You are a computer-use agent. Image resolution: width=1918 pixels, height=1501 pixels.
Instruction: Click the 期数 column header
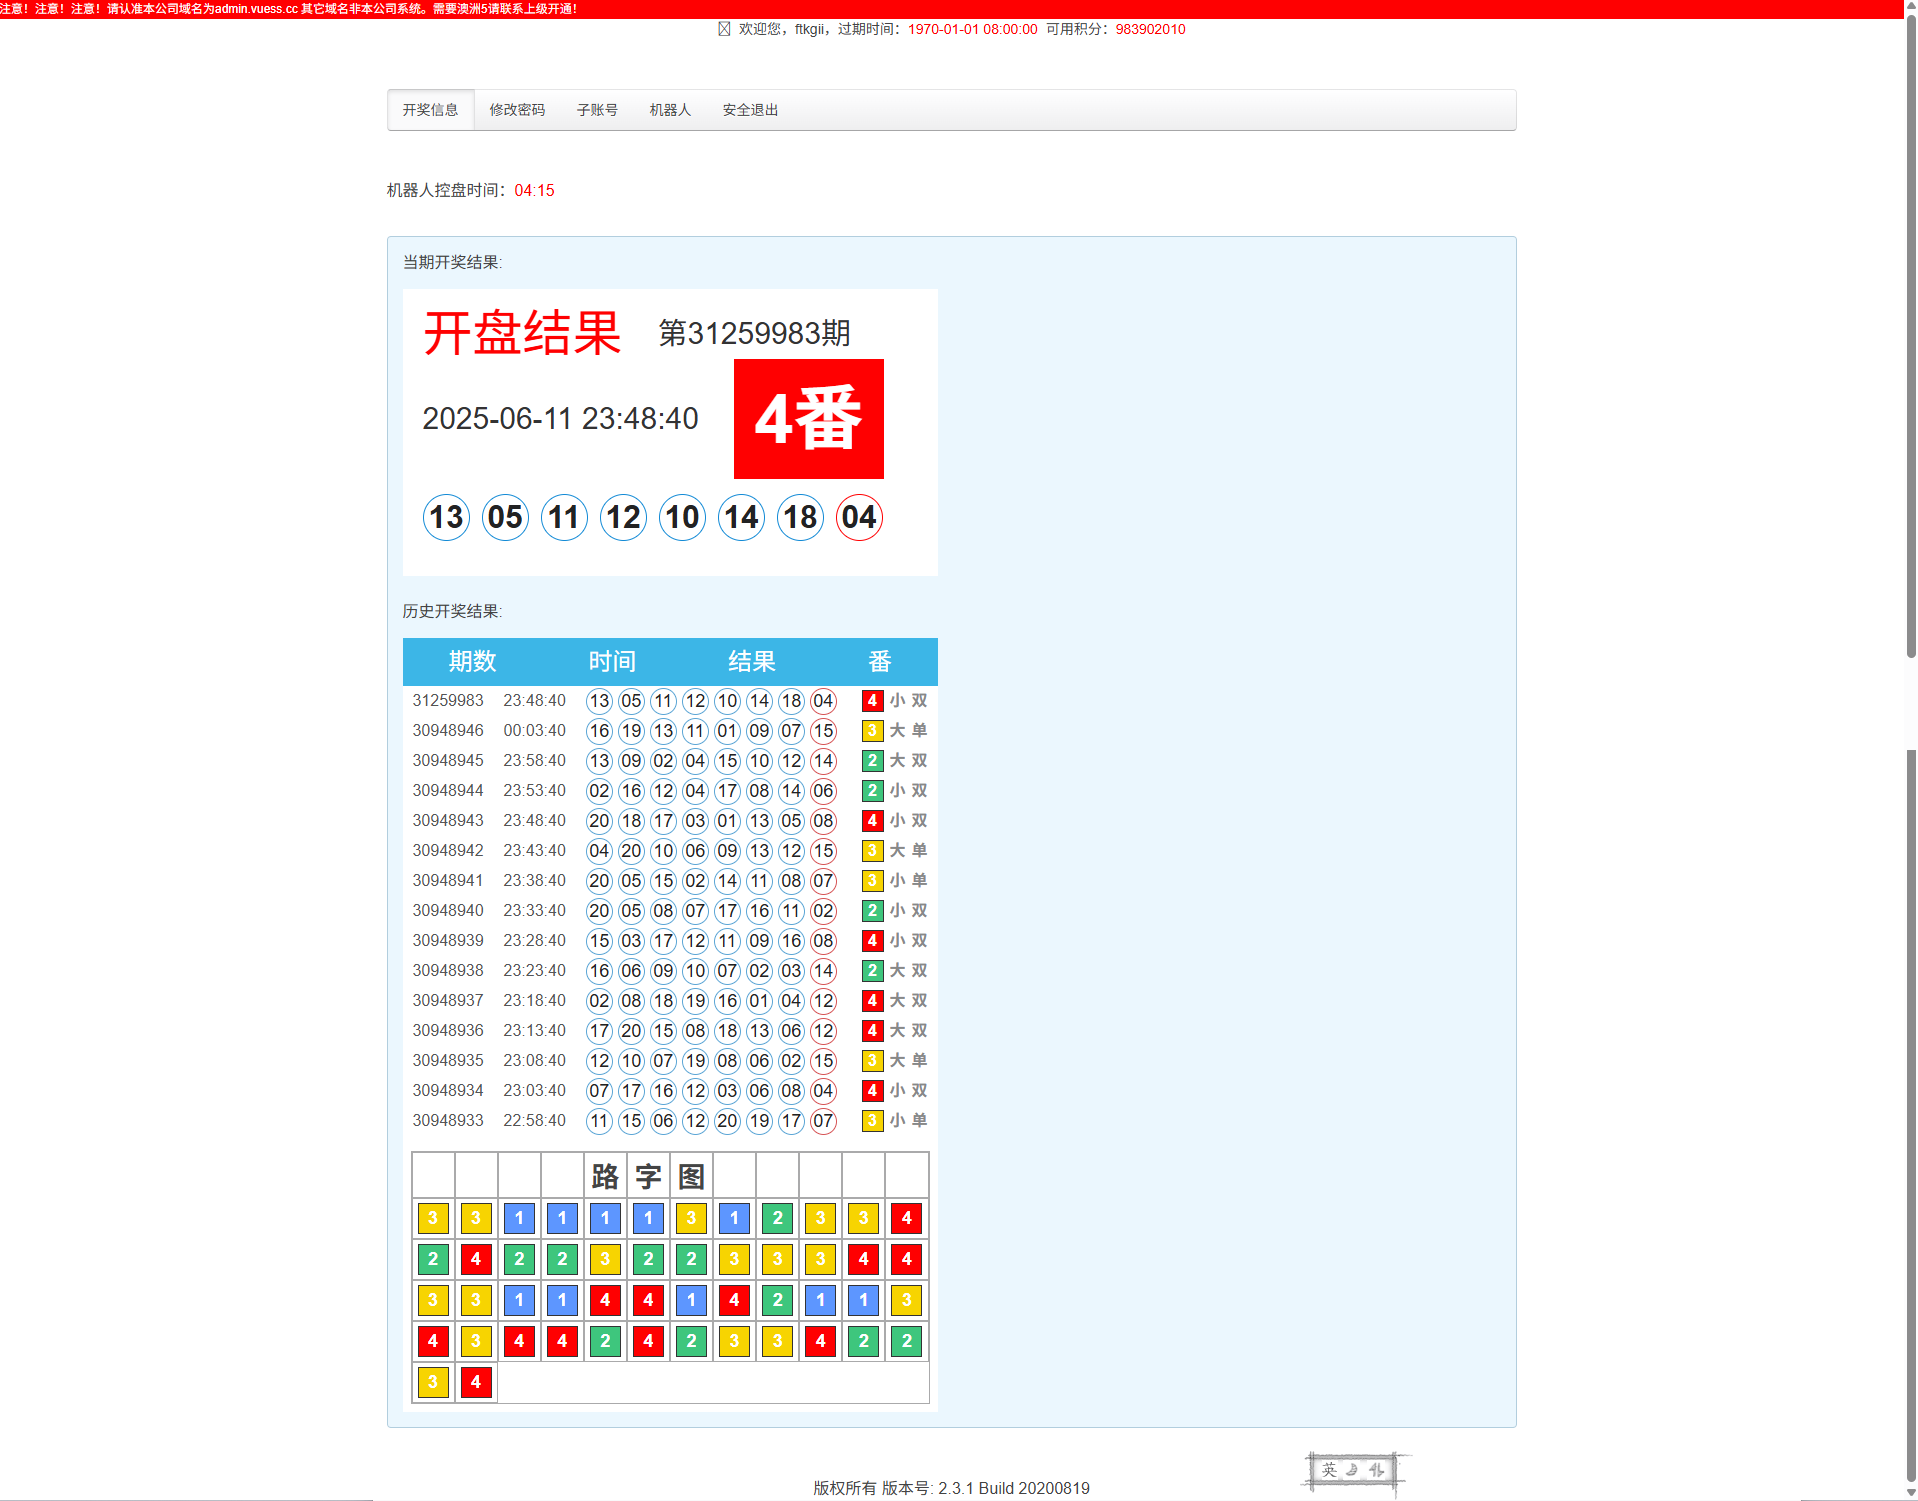[x=472, y=661]
